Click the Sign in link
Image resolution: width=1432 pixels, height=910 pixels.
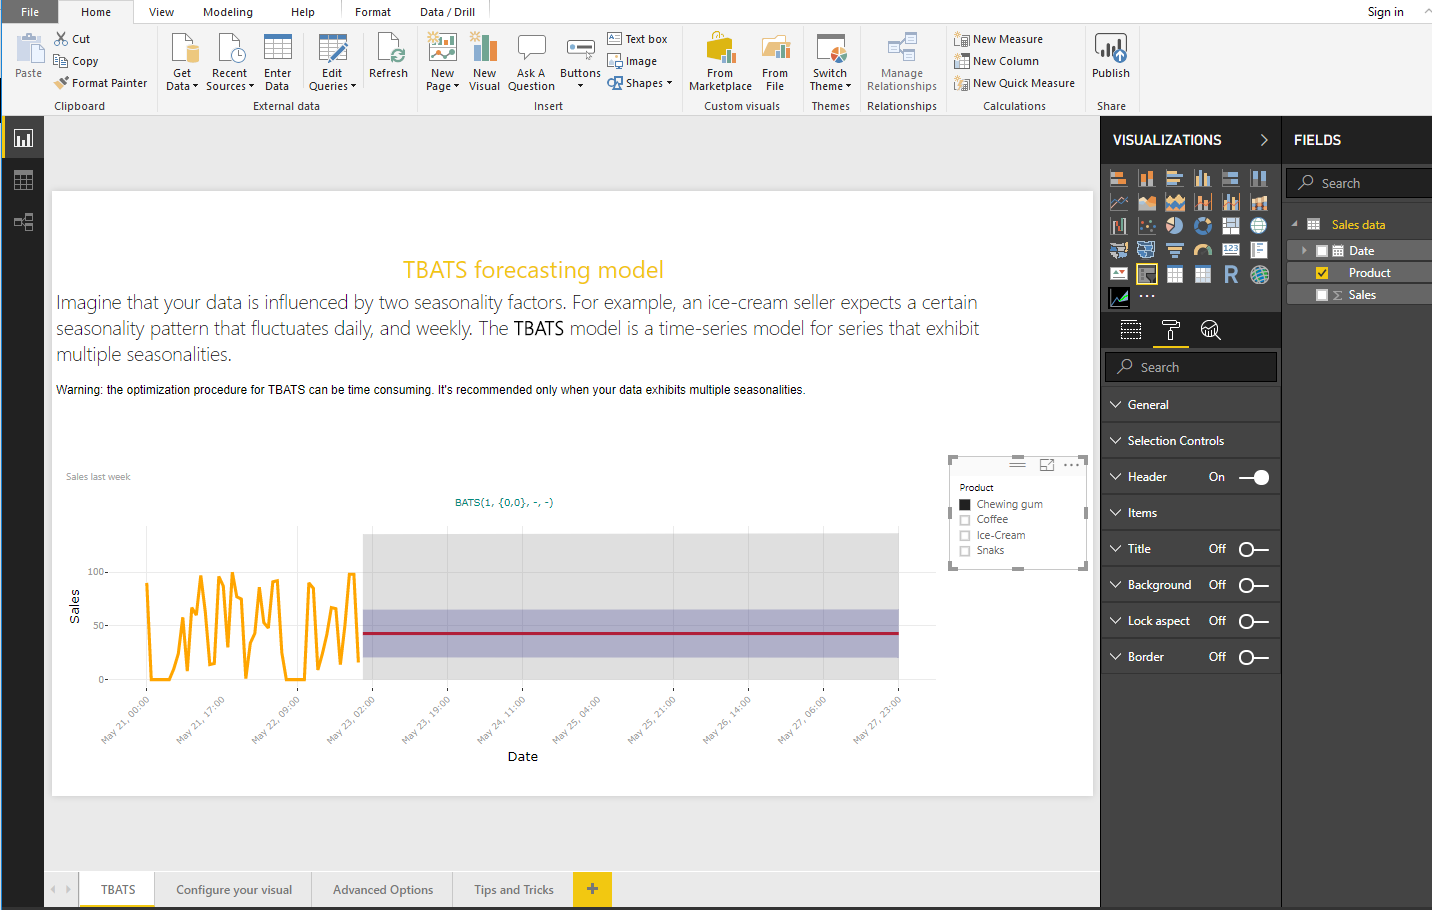[x=1385, y=12]
